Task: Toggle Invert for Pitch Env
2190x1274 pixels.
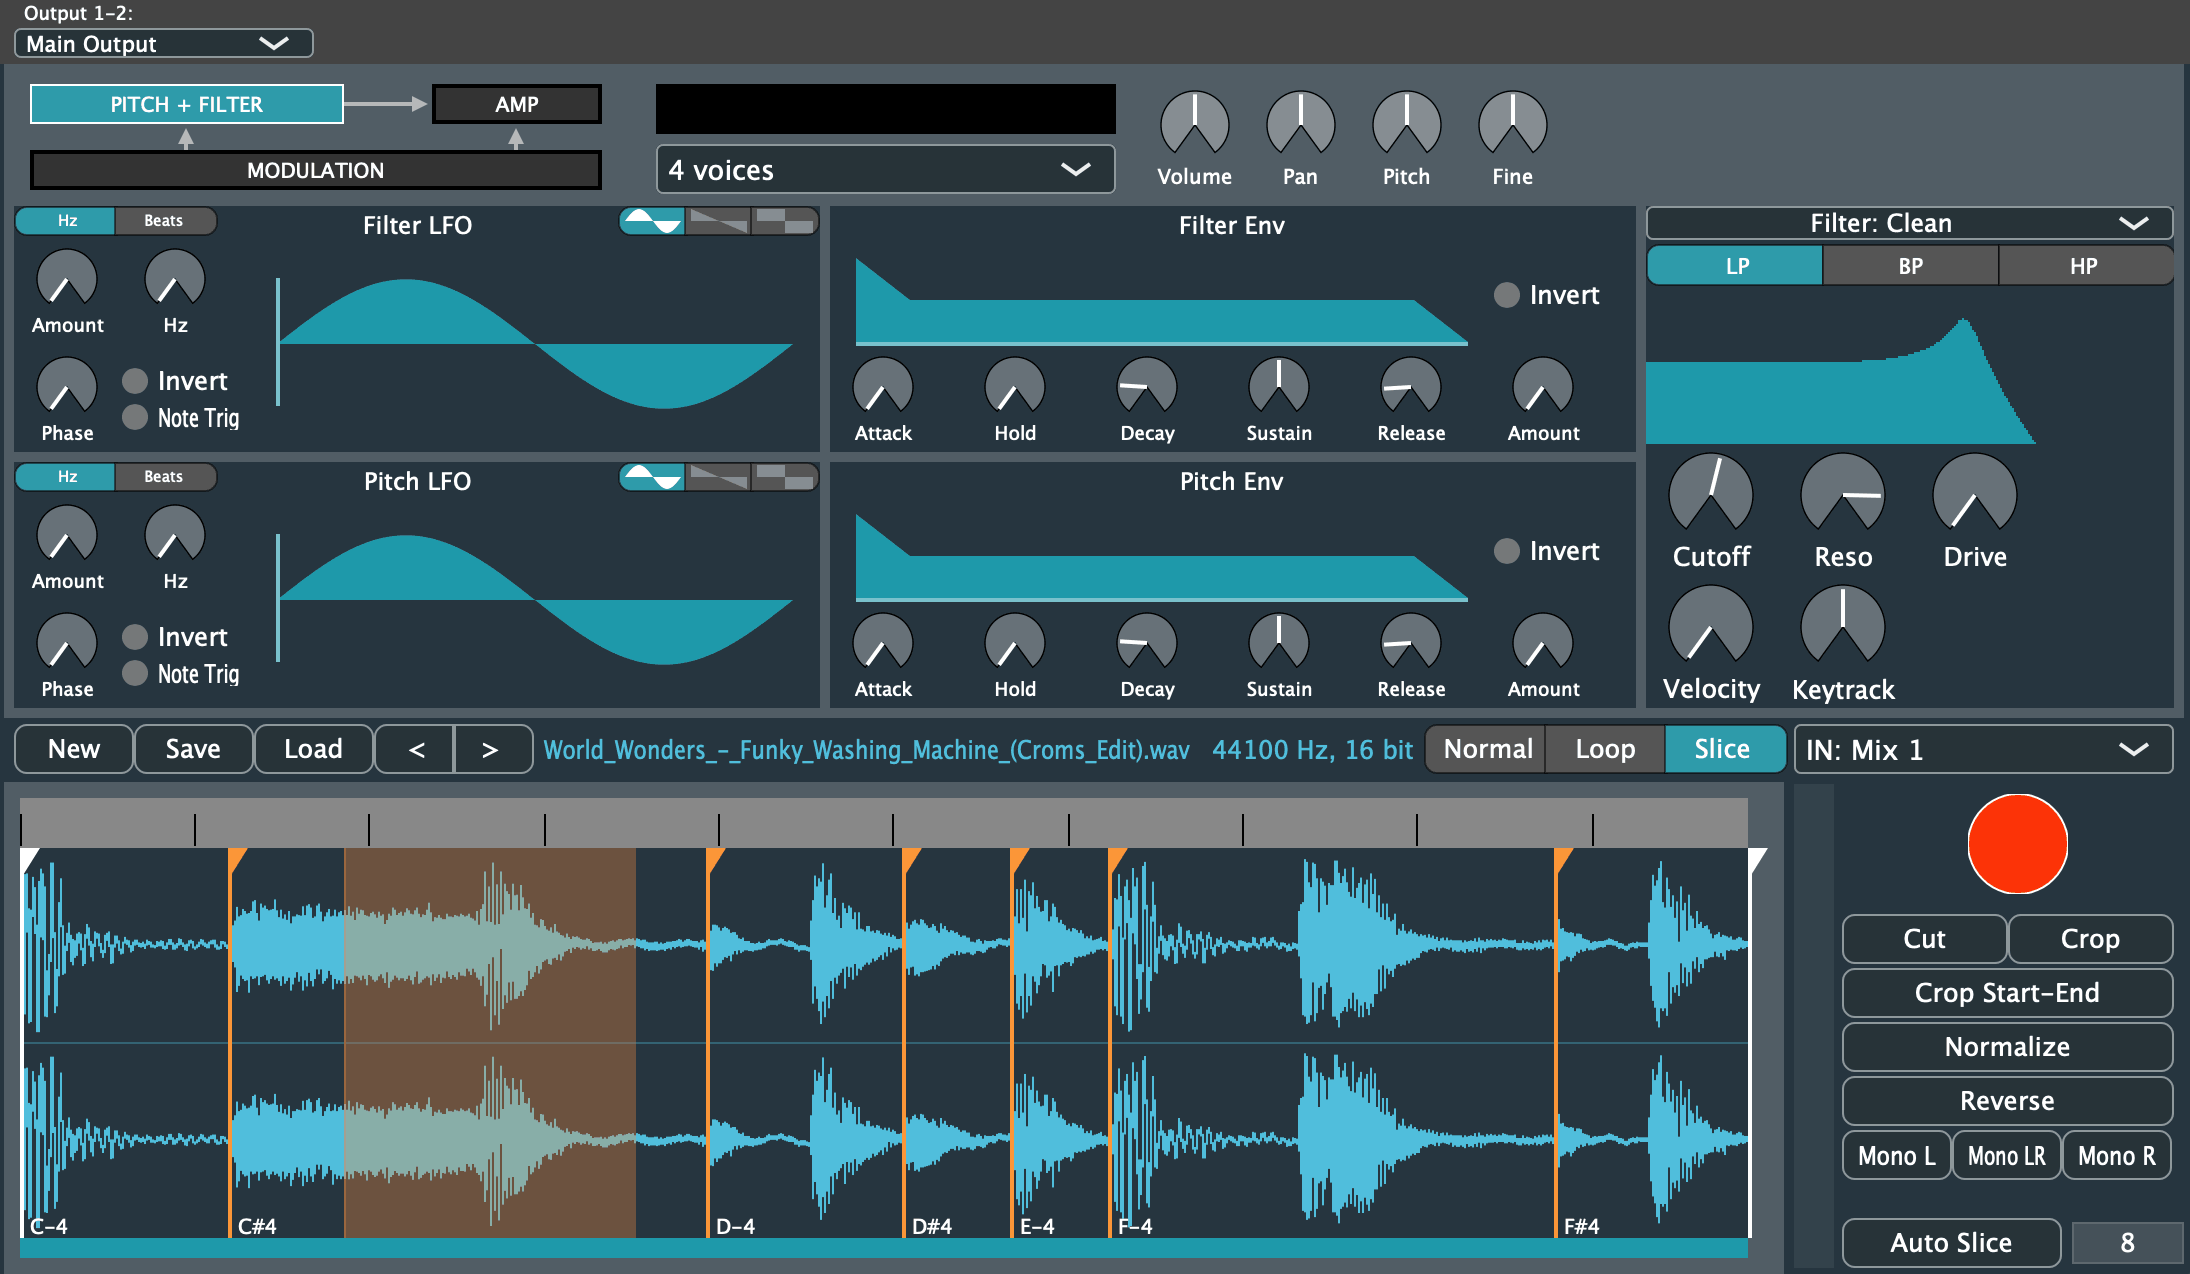Action: point(1507,551)
